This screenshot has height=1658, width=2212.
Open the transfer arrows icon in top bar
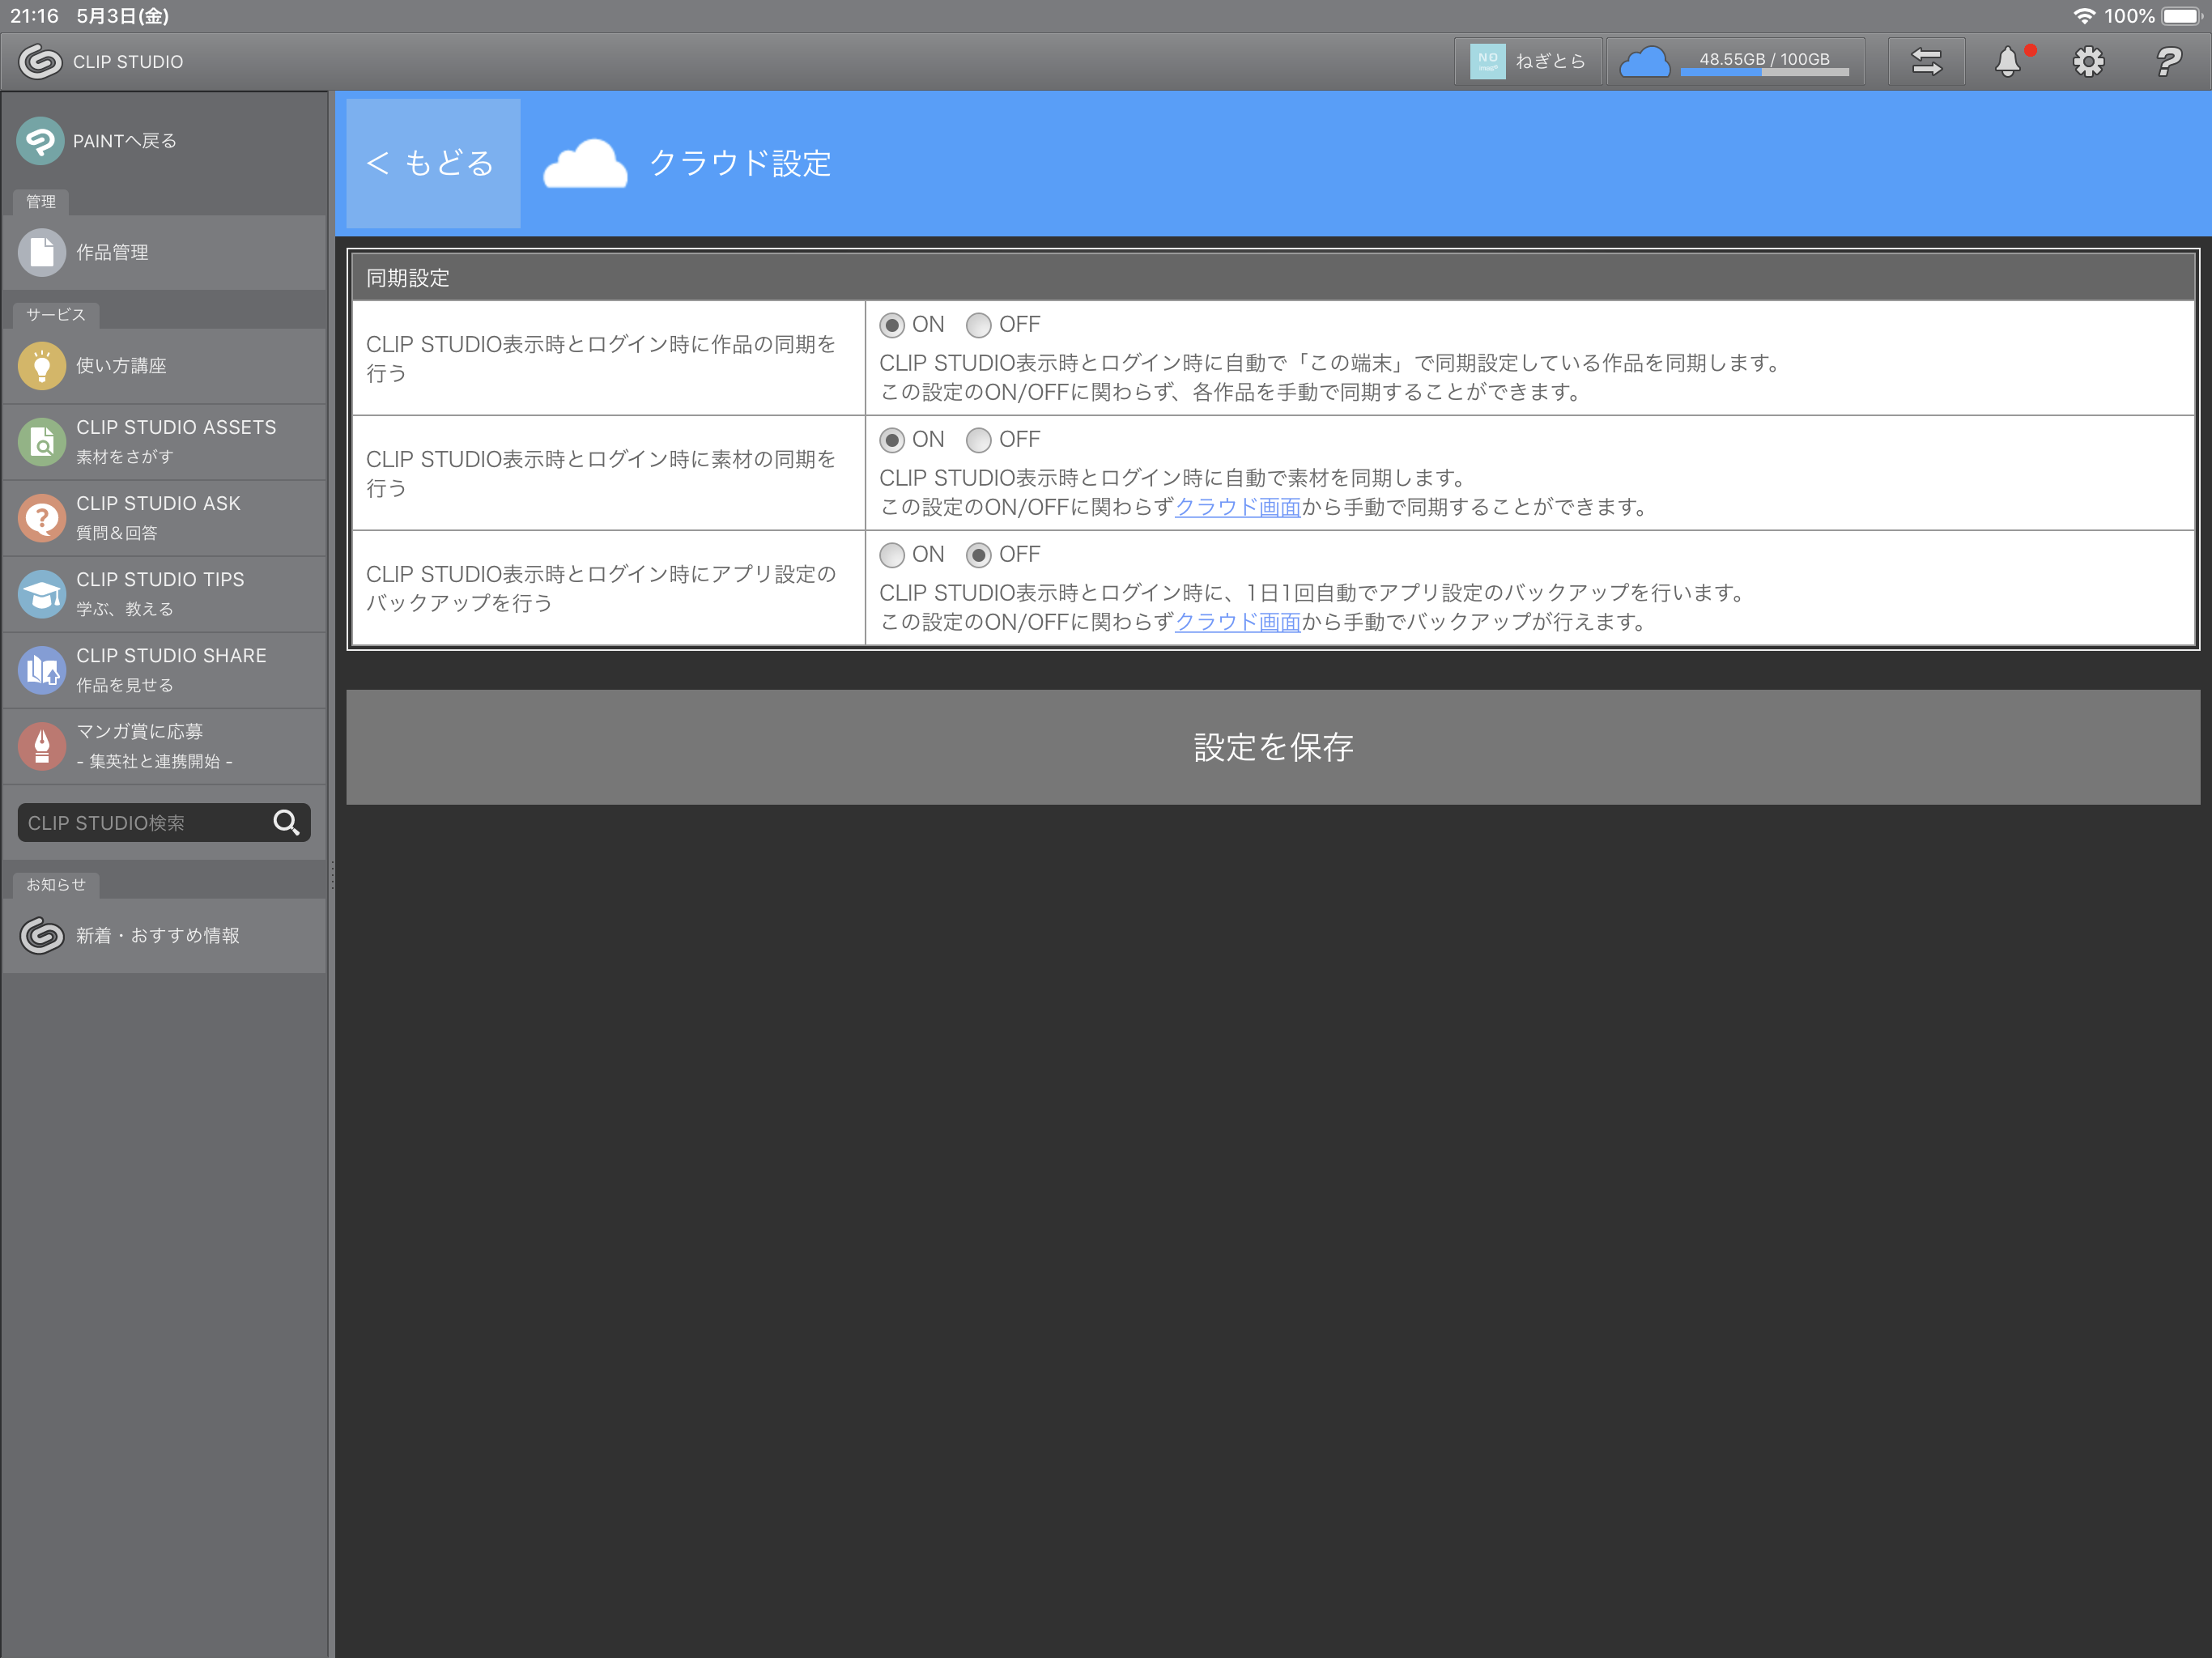(1926, 62)
